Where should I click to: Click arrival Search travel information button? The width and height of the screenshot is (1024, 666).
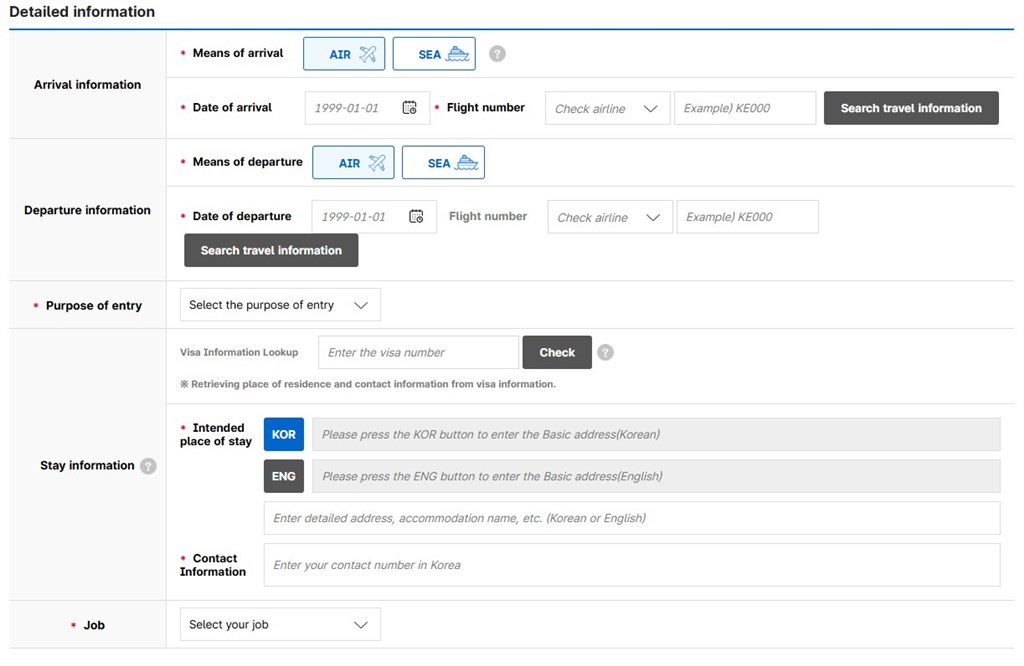(911, 108)
